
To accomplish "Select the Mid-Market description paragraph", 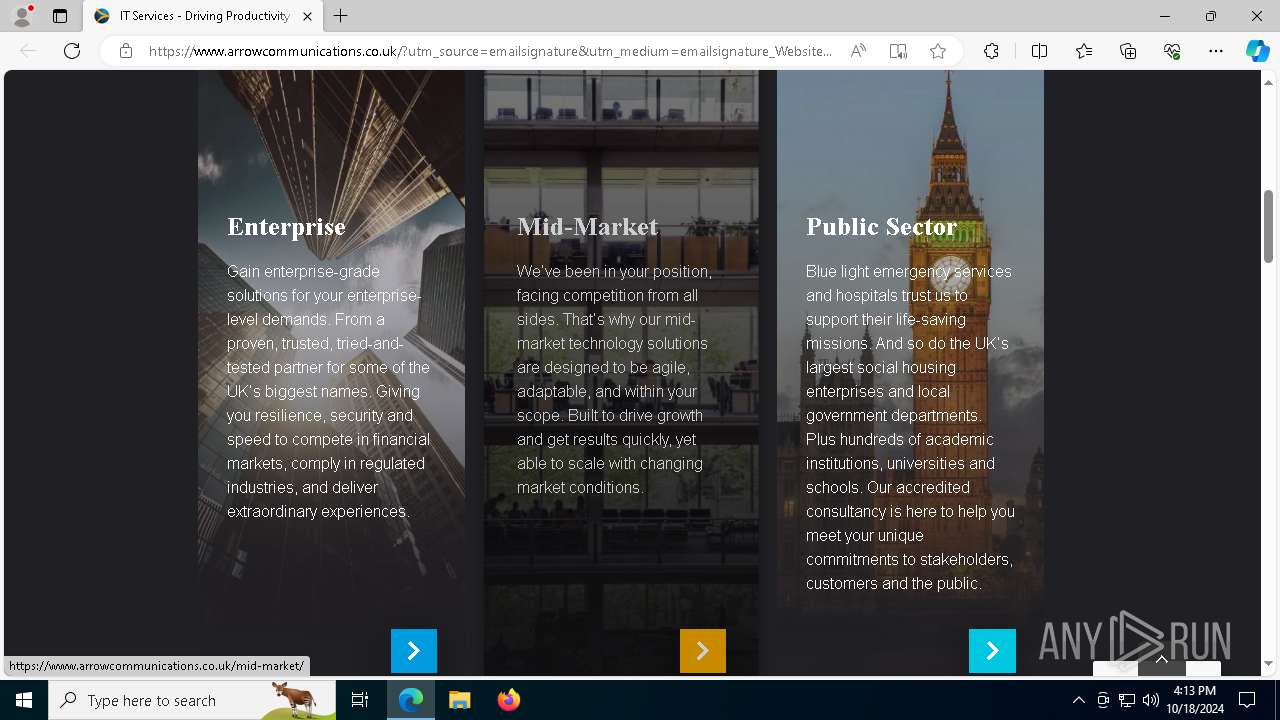I will 615,379.
